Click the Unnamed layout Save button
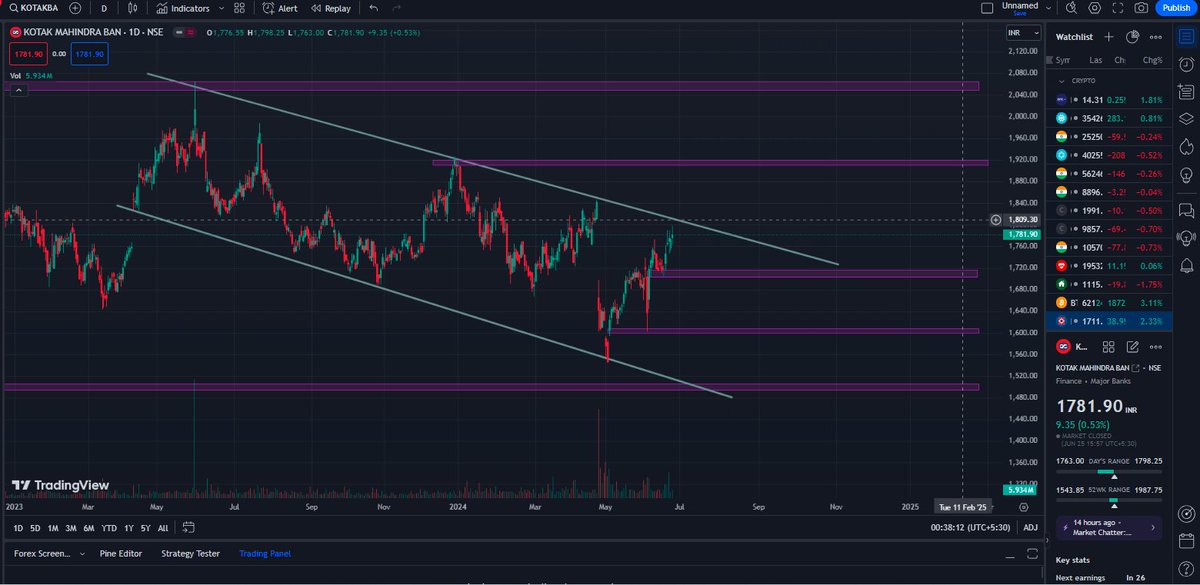The width and height of the screenshot is (1200, 585). pos(1020,13)
